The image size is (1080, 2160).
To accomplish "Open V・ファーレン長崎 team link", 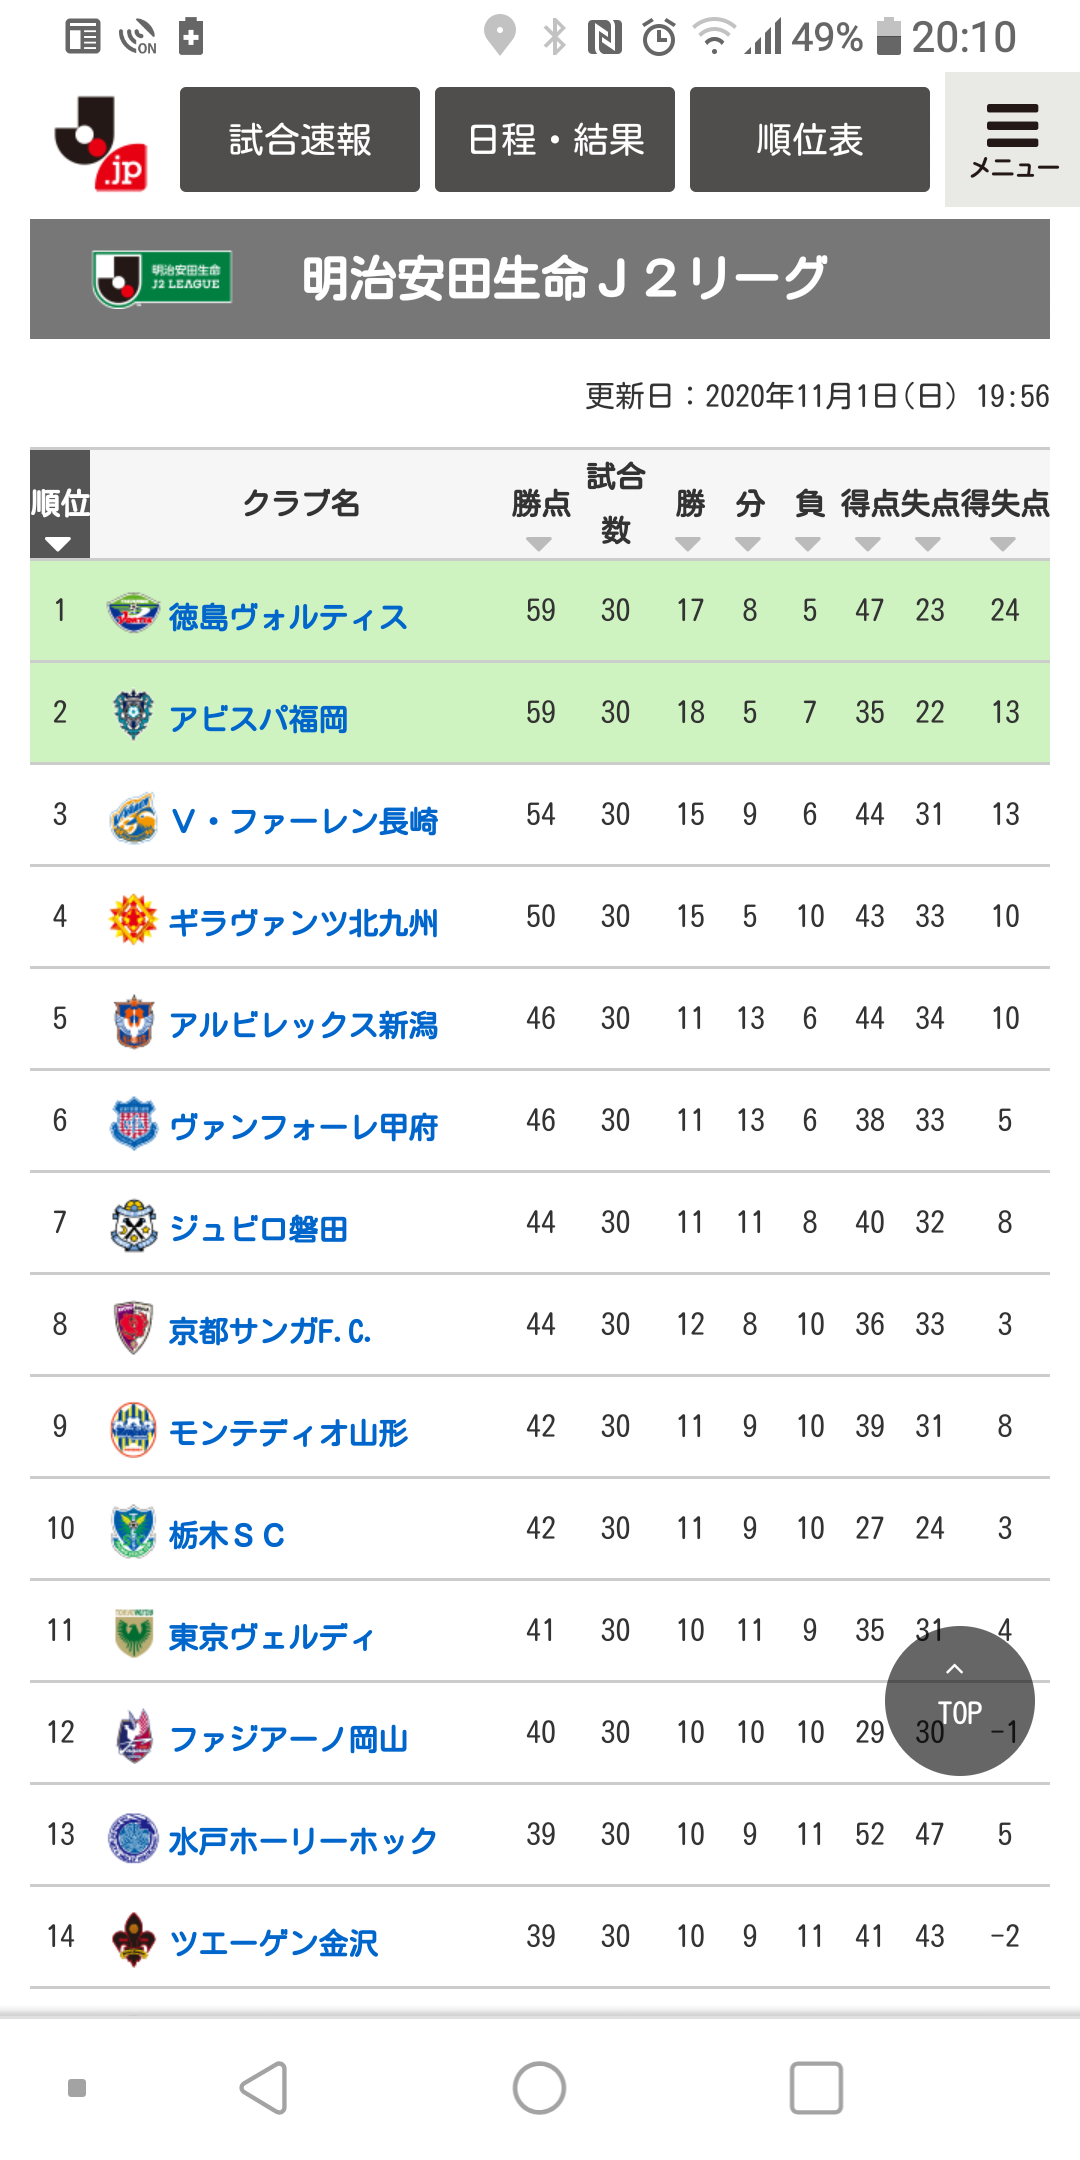I will (x=304, y=821).
